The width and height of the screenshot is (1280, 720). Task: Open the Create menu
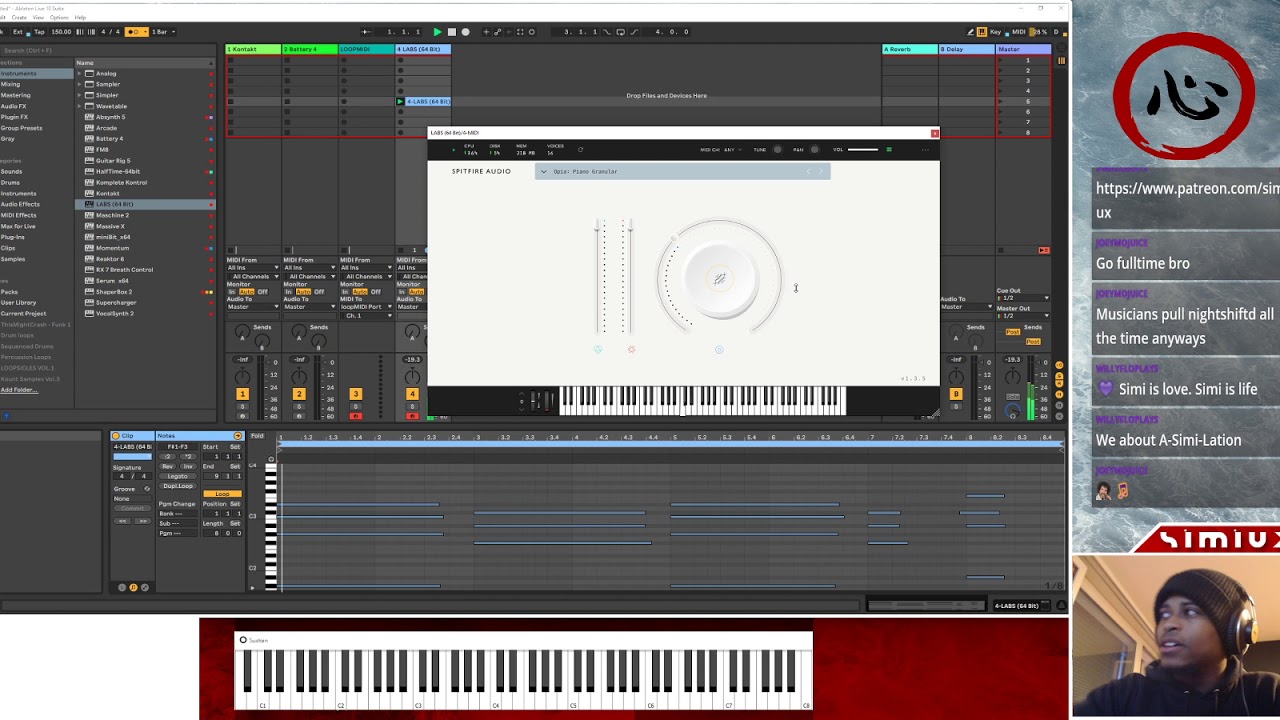click(19, 17)
